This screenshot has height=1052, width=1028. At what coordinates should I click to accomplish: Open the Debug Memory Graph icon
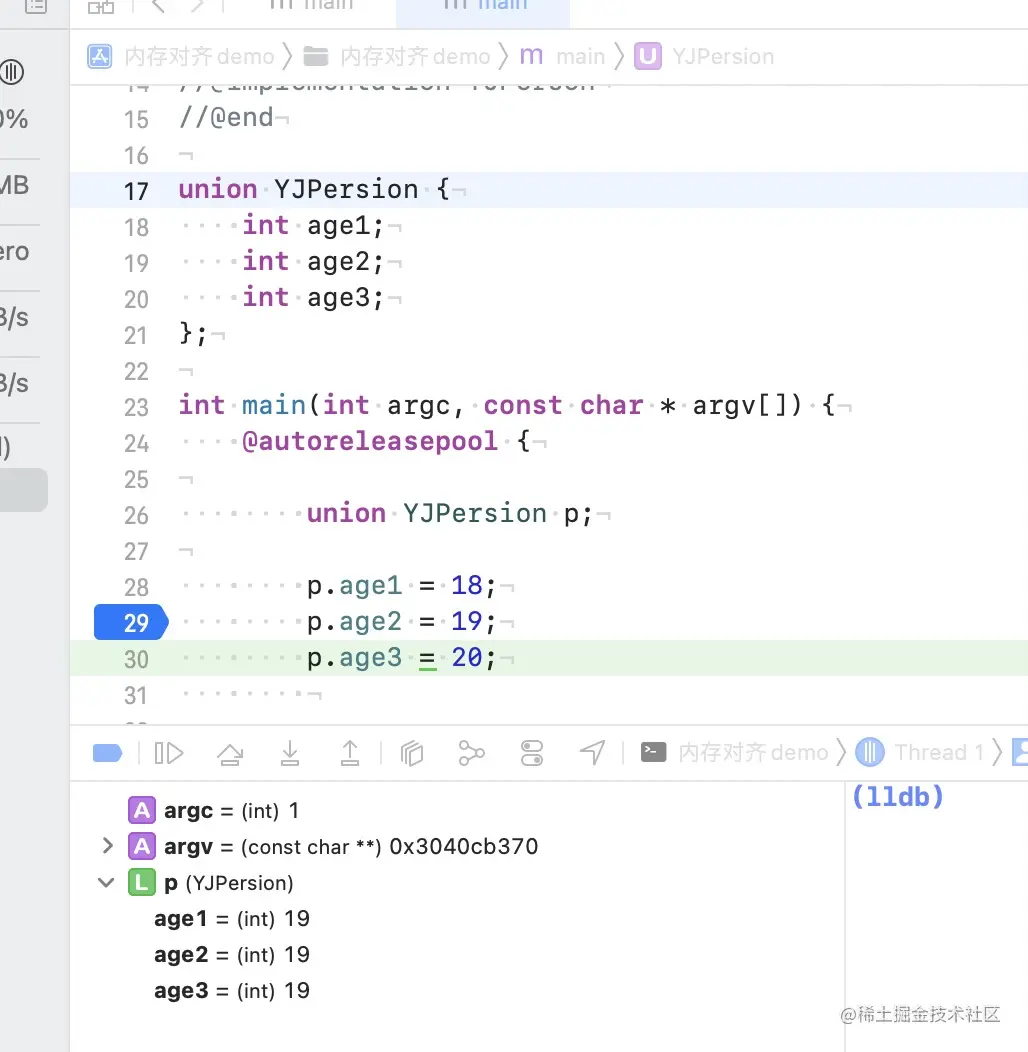(471, 753)
